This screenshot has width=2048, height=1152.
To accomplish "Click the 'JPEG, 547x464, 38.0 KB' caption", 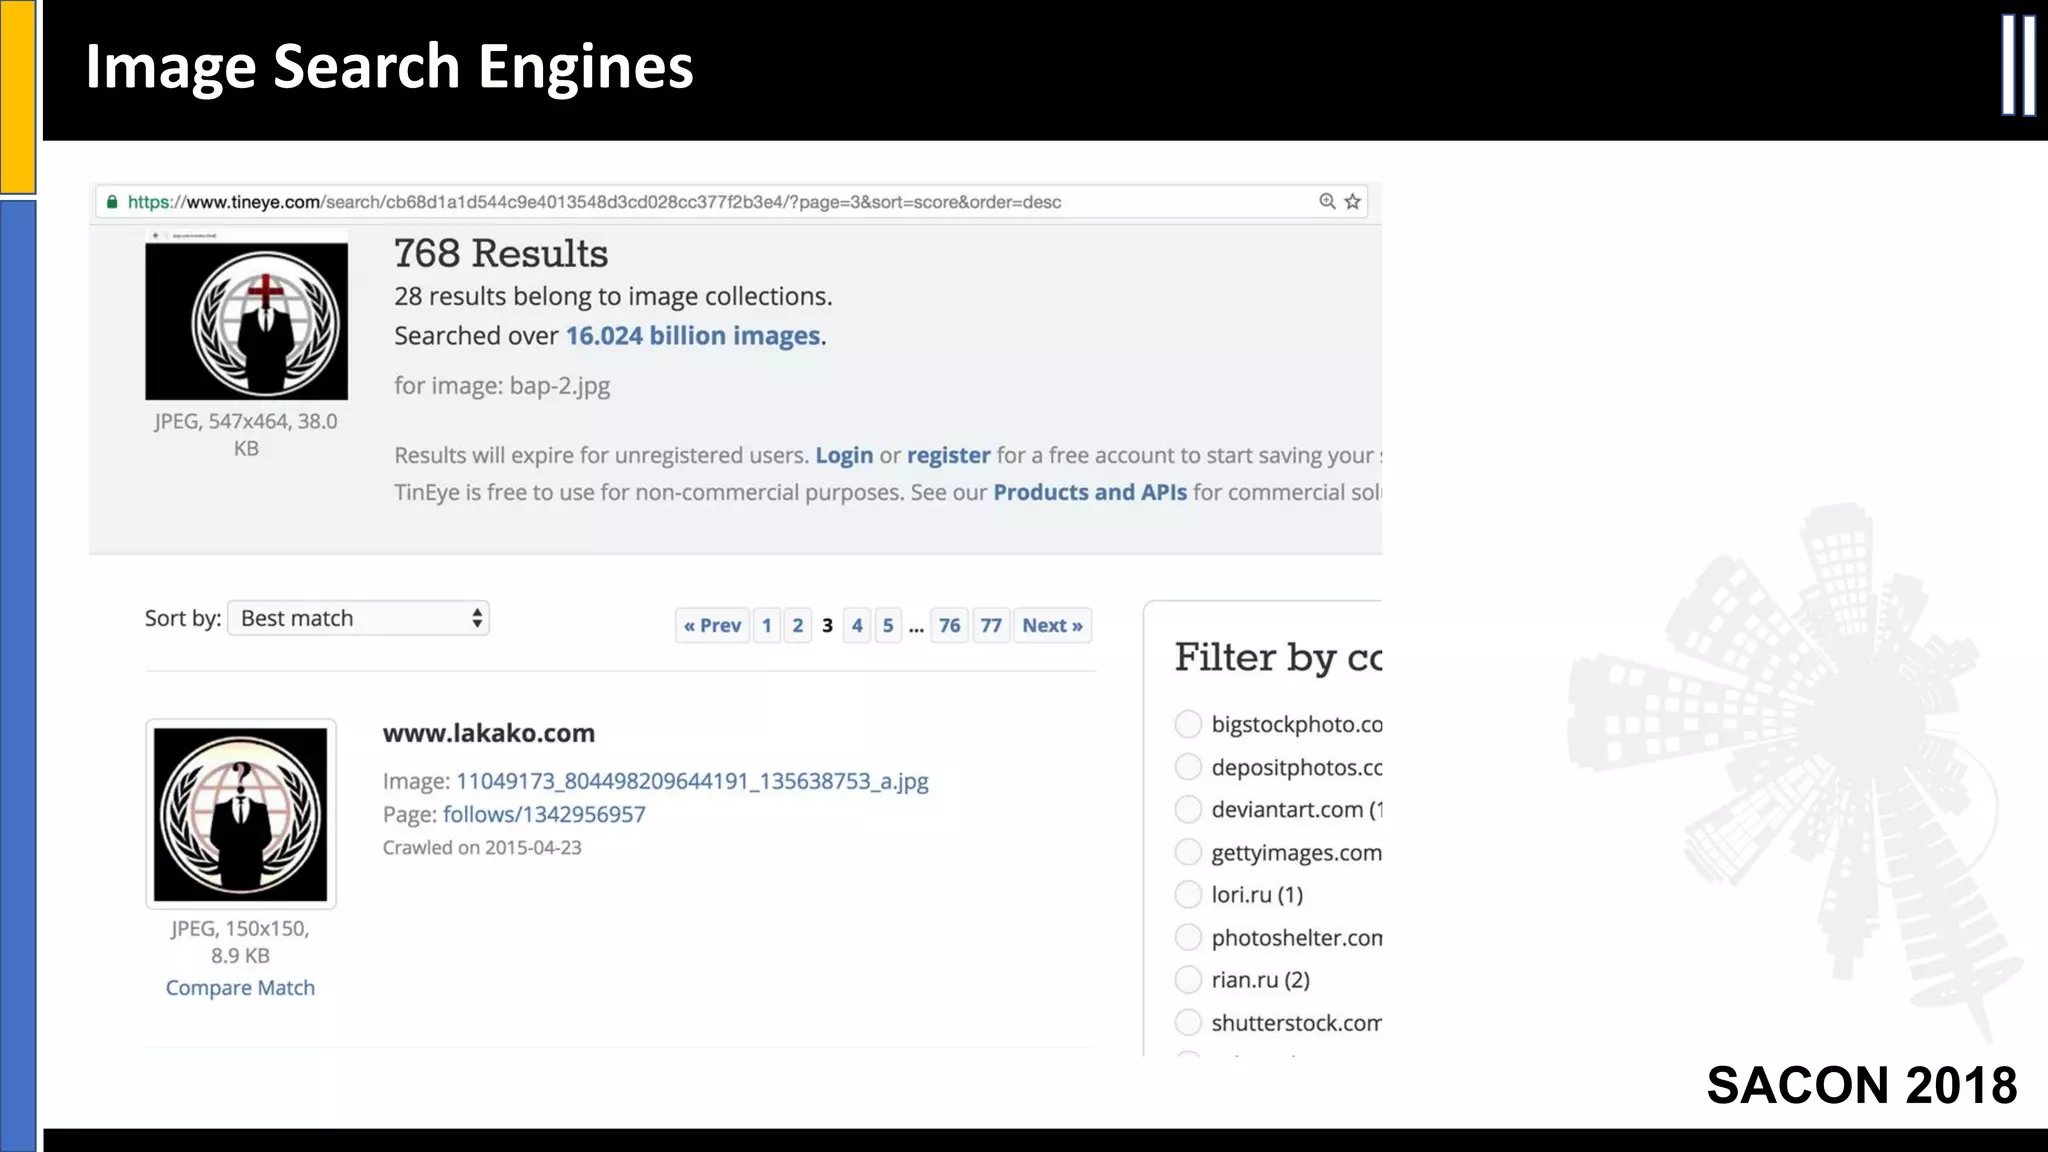I will pyautogui.click(x=246, y=435).
